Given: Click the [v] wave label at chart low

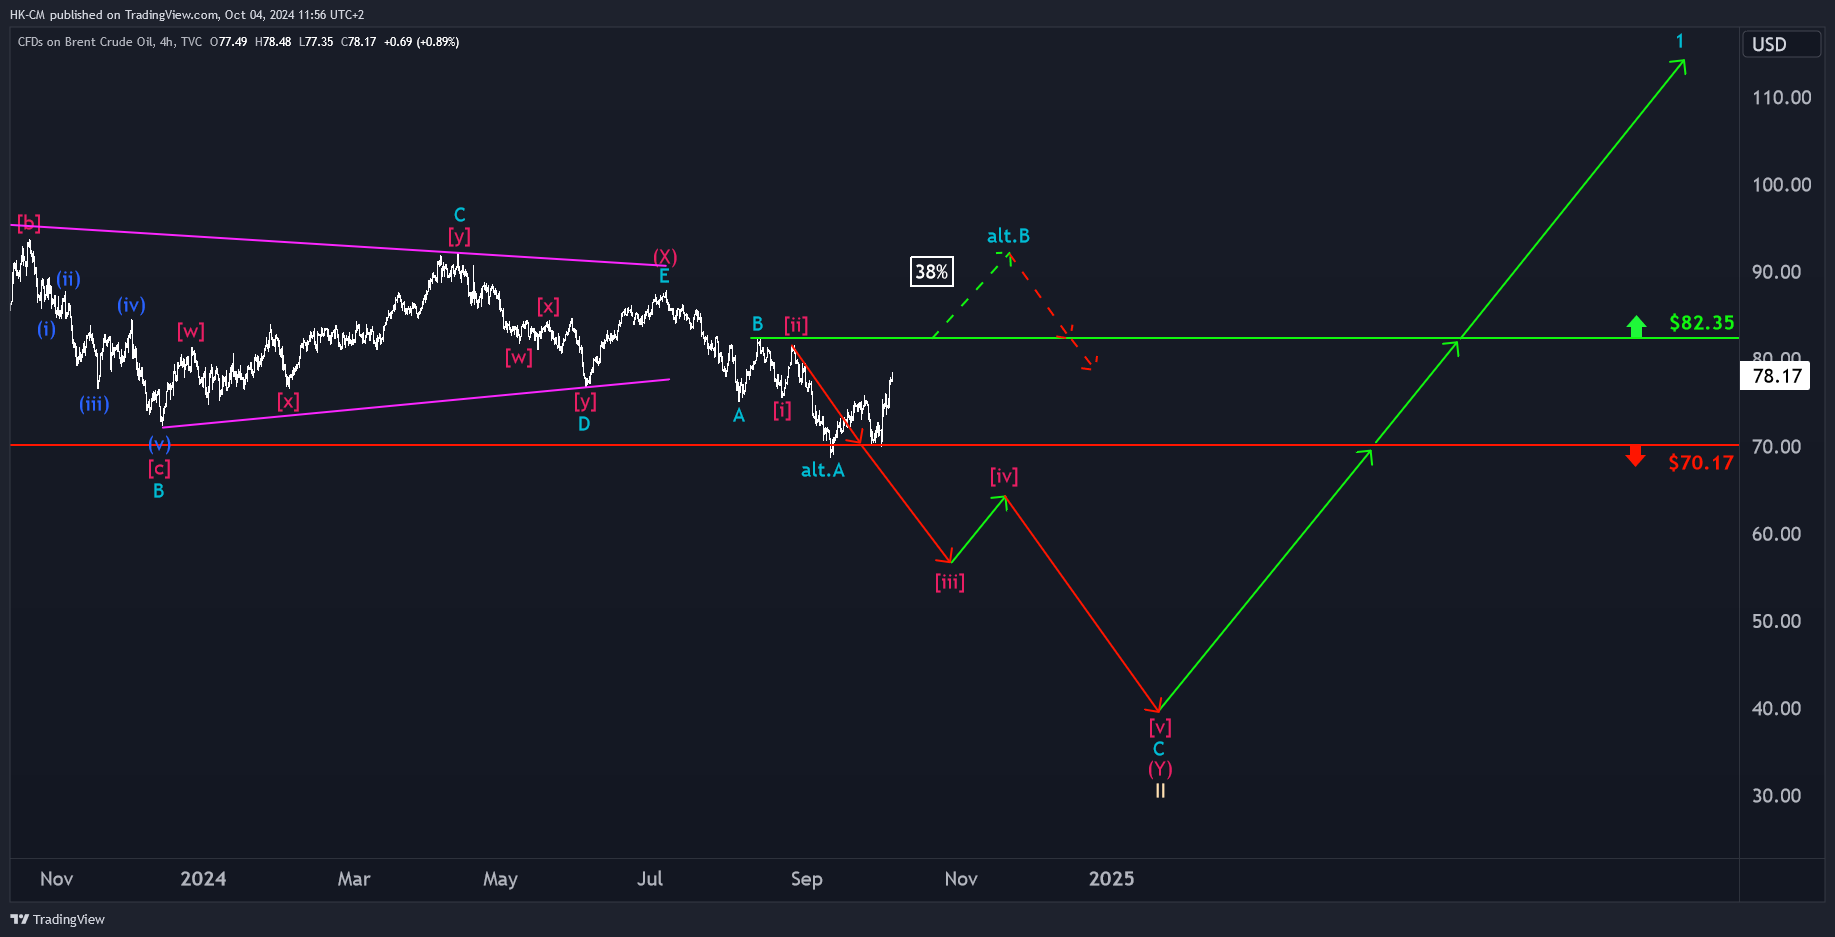Looking at the screenshot, I should (x=1160, y=727).
